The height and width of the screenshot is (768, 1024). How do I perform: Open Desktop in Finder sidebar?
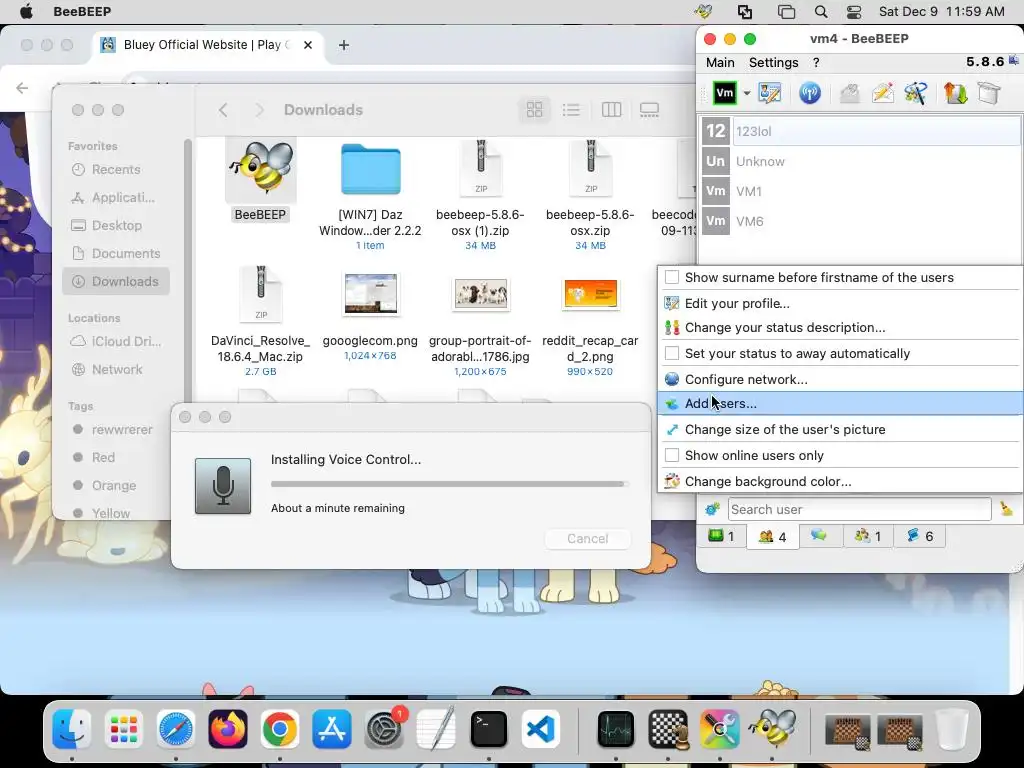(116, 225)
